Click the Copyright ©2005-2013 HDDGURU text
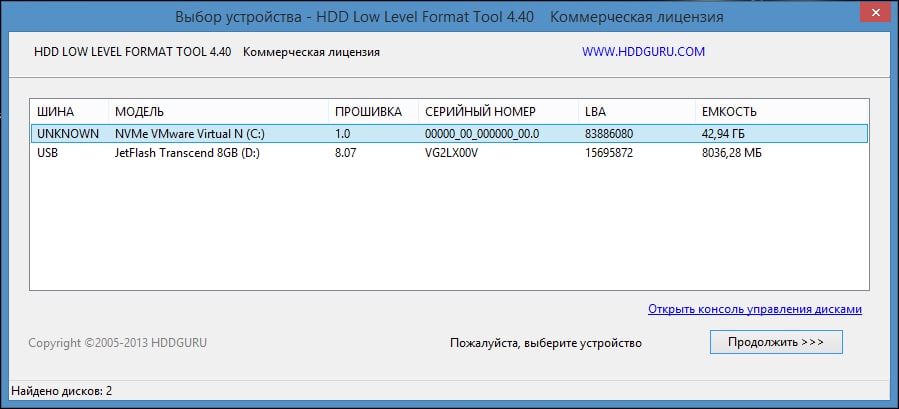Screen dimensions: 899x409 (x=118, y=343)
